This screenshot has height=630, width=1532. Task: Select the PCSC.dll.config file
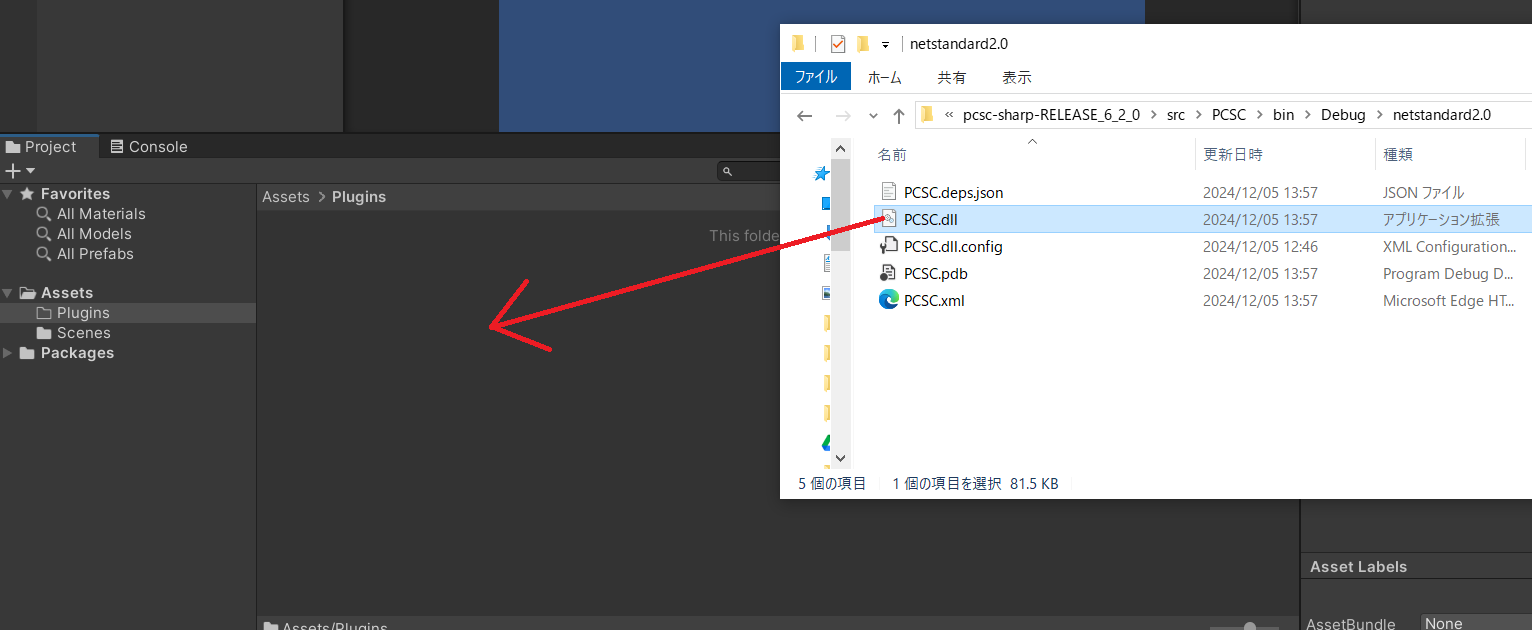[x=1202, y=246]
